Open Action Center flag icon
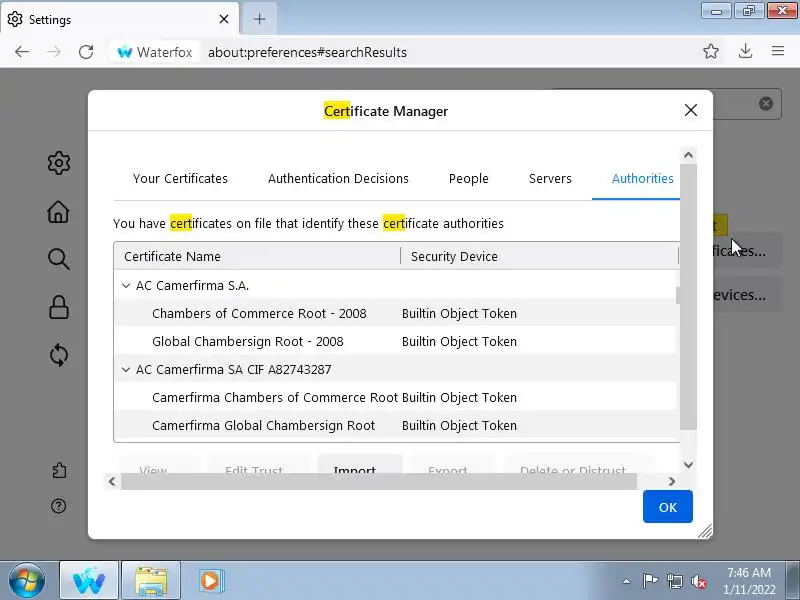800x600 pixels. [x=649, y=581]
